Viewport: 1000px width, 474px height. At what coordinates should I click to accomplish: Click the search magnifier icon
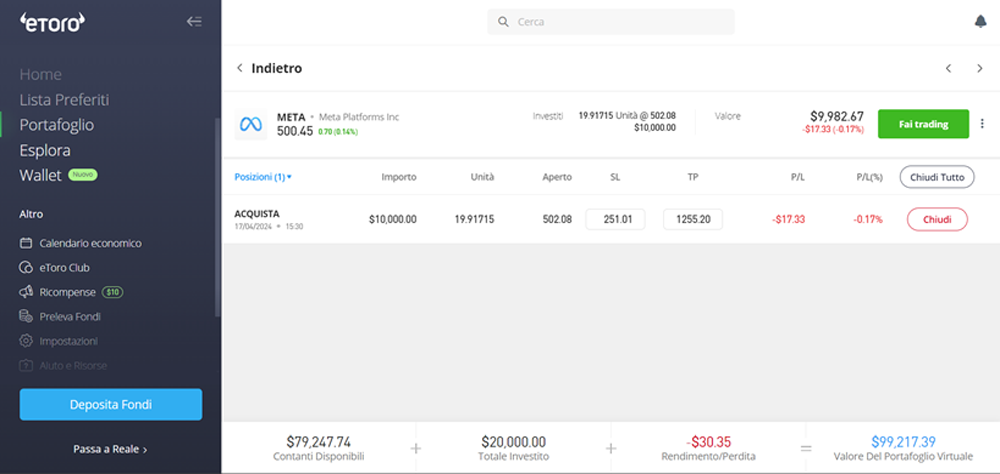[503, 22]
